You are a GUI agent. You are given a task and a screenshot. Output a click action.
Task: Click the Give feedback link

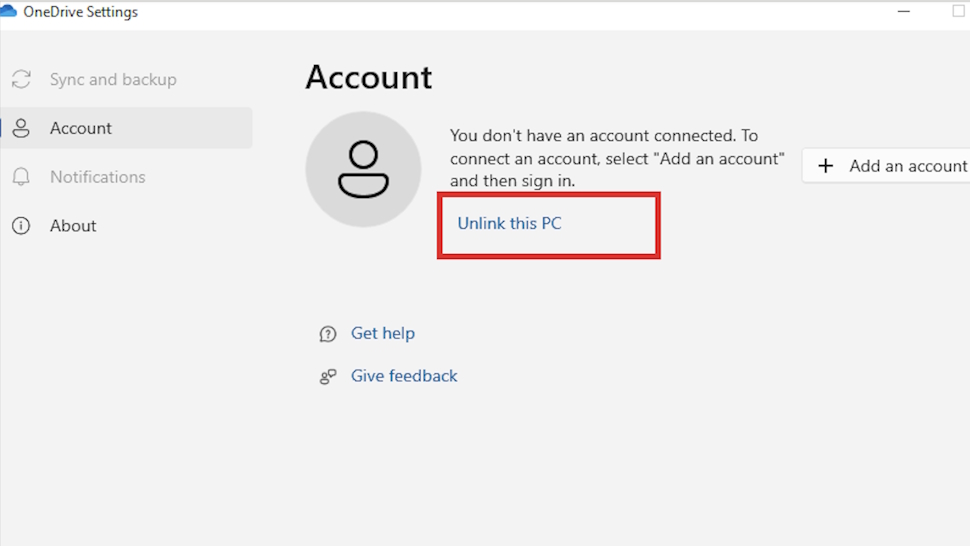[404, 376]
